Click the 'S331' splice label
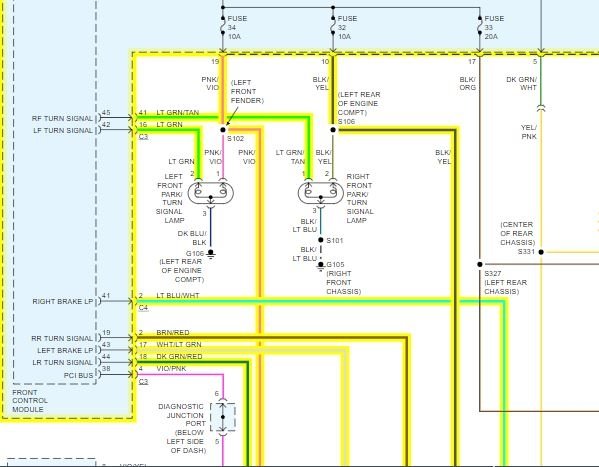Image resolution: width=599 pixels, height=467 pixels. point(526,252)
